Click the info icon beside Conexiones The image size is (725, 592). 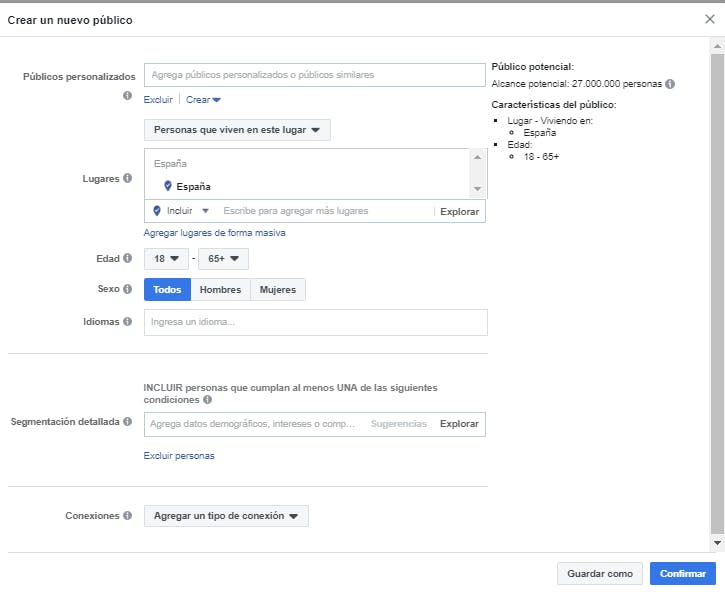128,516
